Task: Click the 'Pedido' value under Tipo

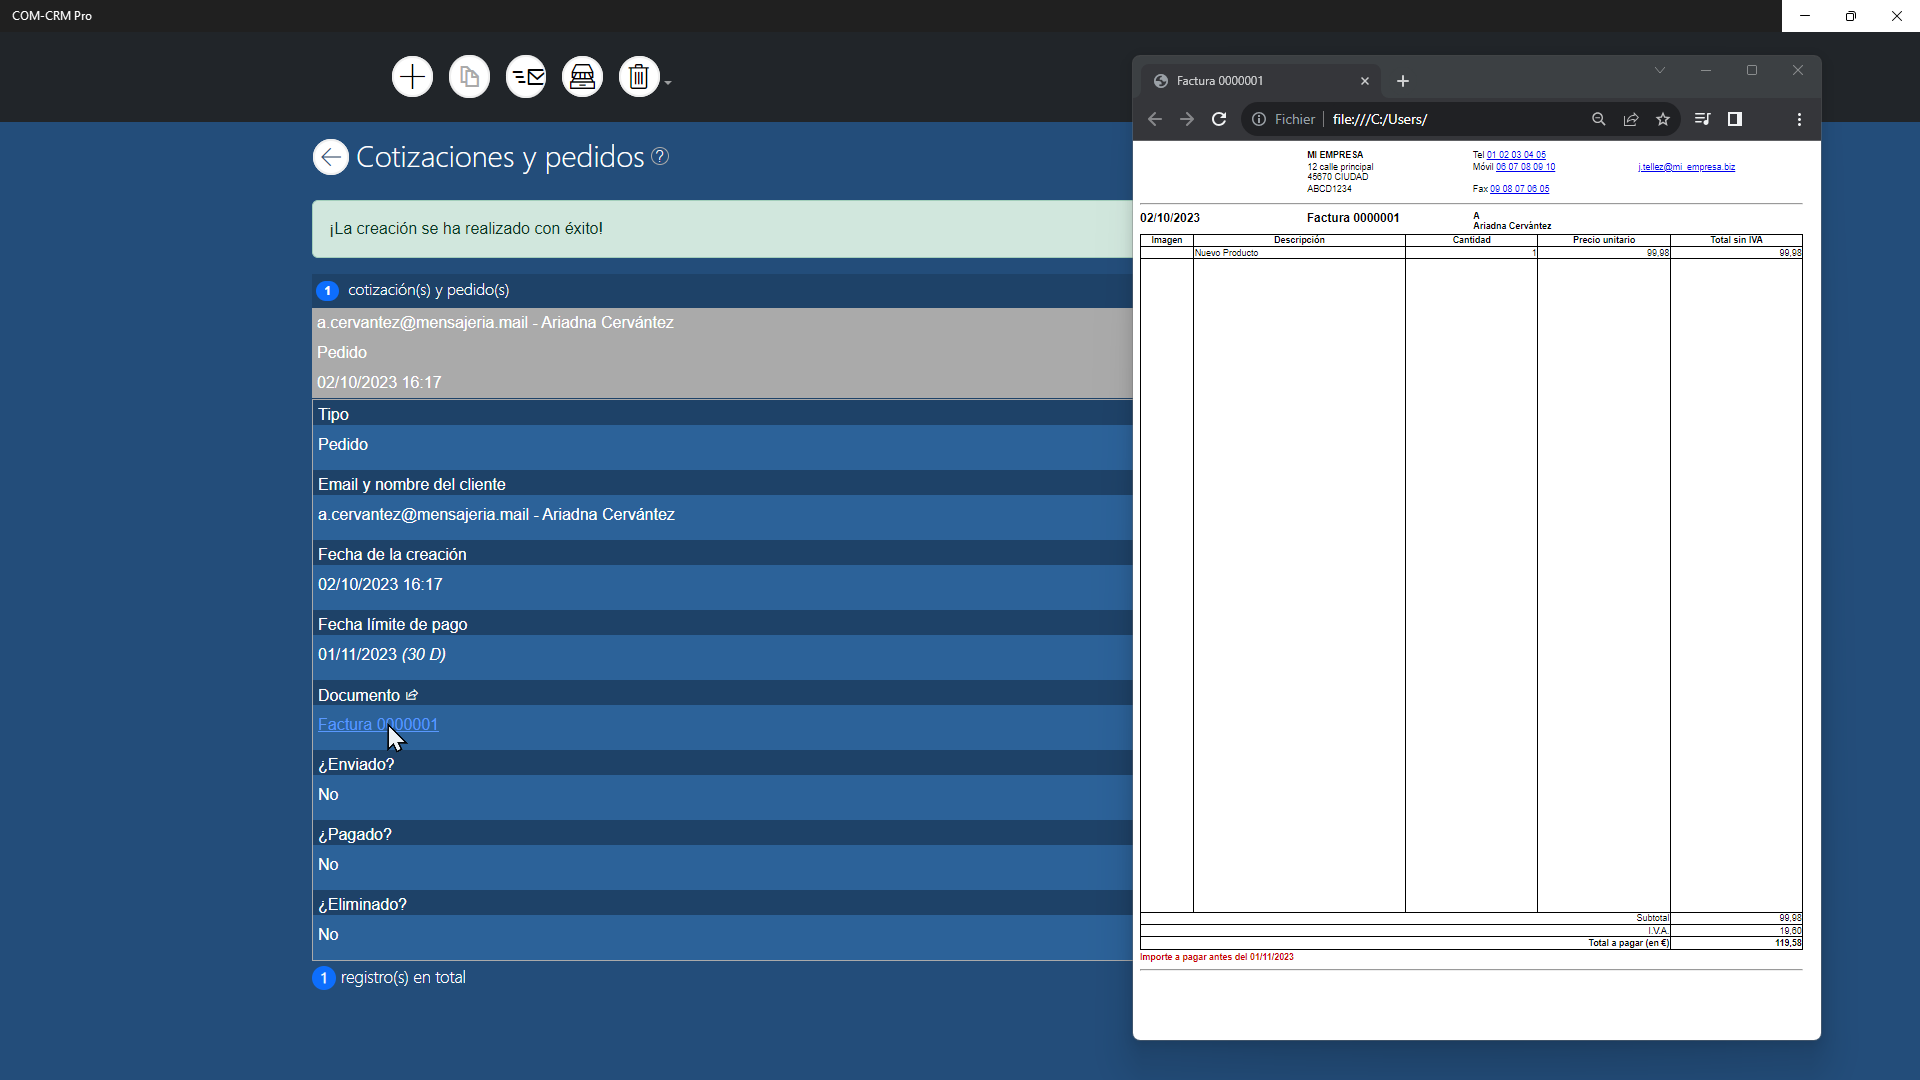Action: pos(343,444)
